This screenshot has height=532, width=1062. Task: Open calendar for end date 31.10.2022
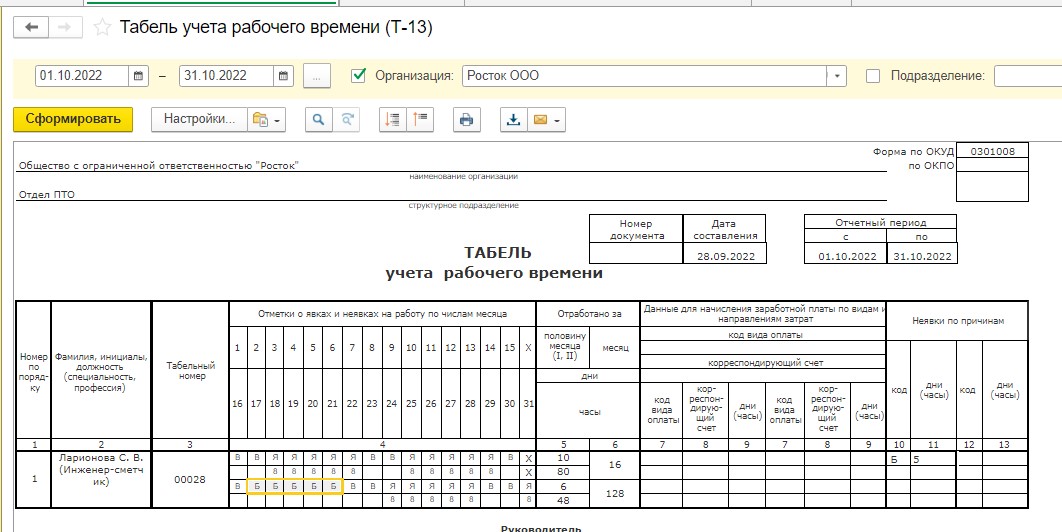(x=283, y=76)
